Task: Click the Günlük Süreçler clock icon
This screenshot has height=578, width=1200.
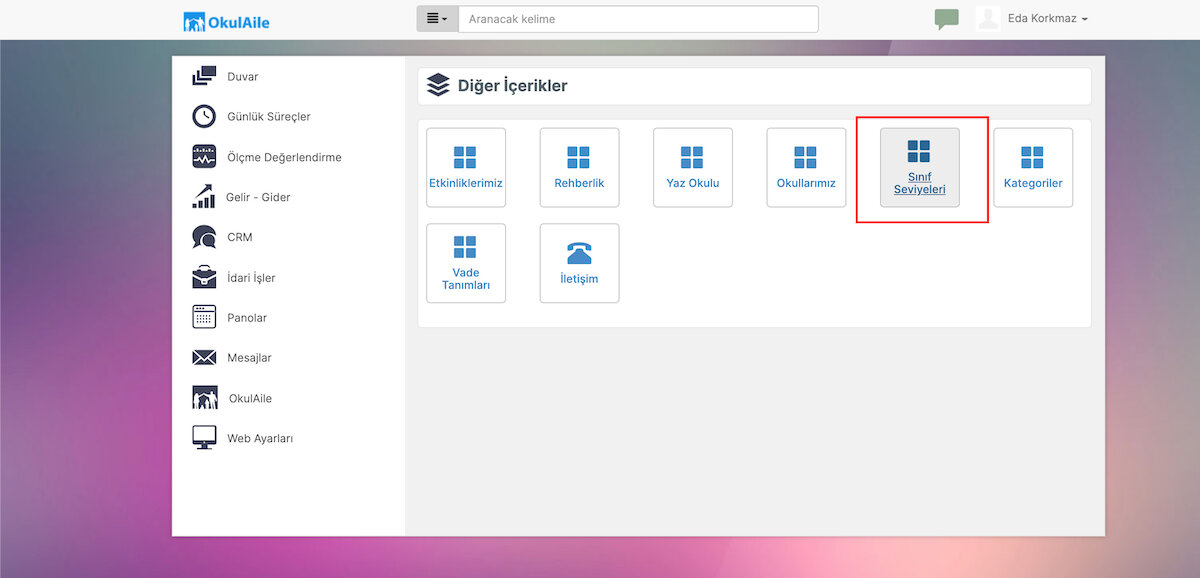Action: (x=204, y=116)
